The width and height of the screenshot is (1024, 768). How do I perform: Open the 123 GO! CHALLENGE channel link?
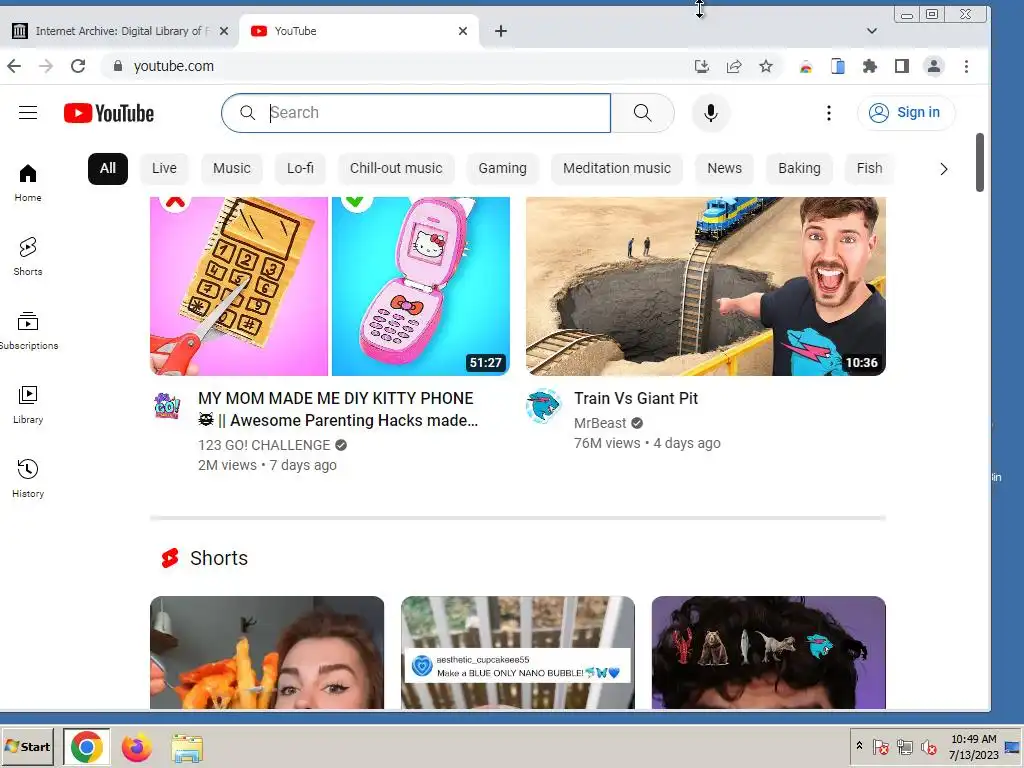pyautogui.click(x=264, y=445)
